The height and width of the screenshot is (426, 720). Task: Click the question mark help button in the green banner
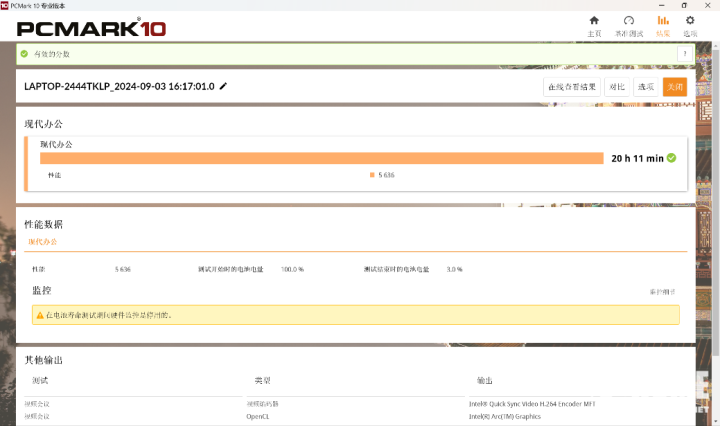(685, 54)
